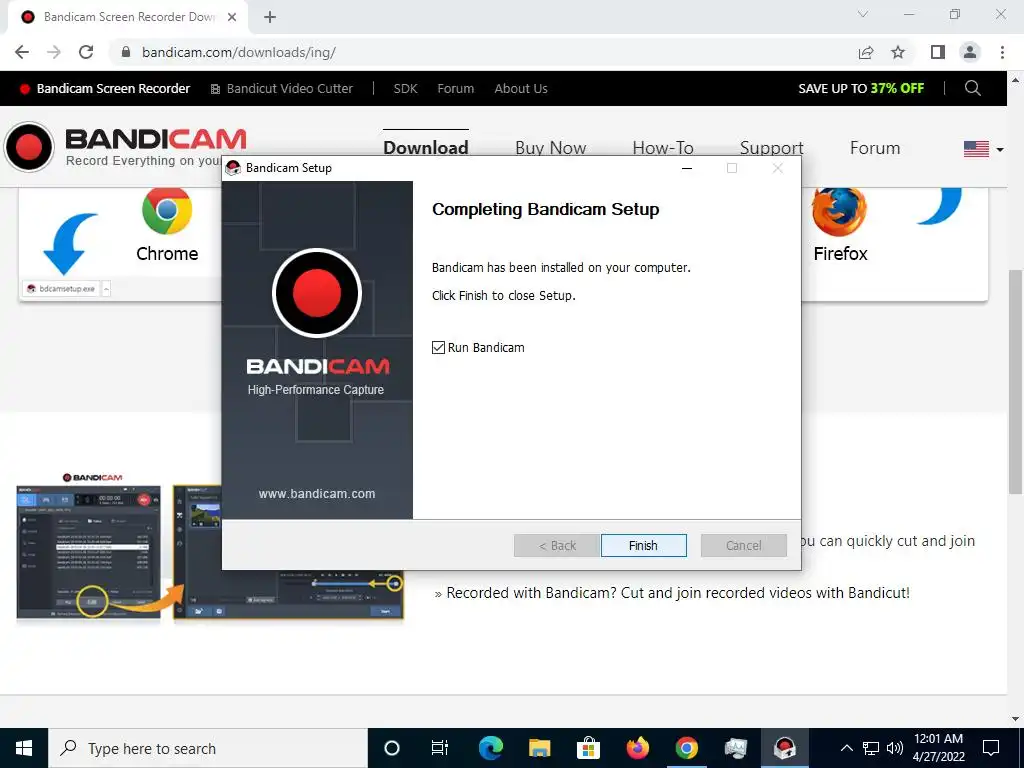Open the volume speaker tray icon
Viewport: 1024px width, 768px height.
[895, 748]
